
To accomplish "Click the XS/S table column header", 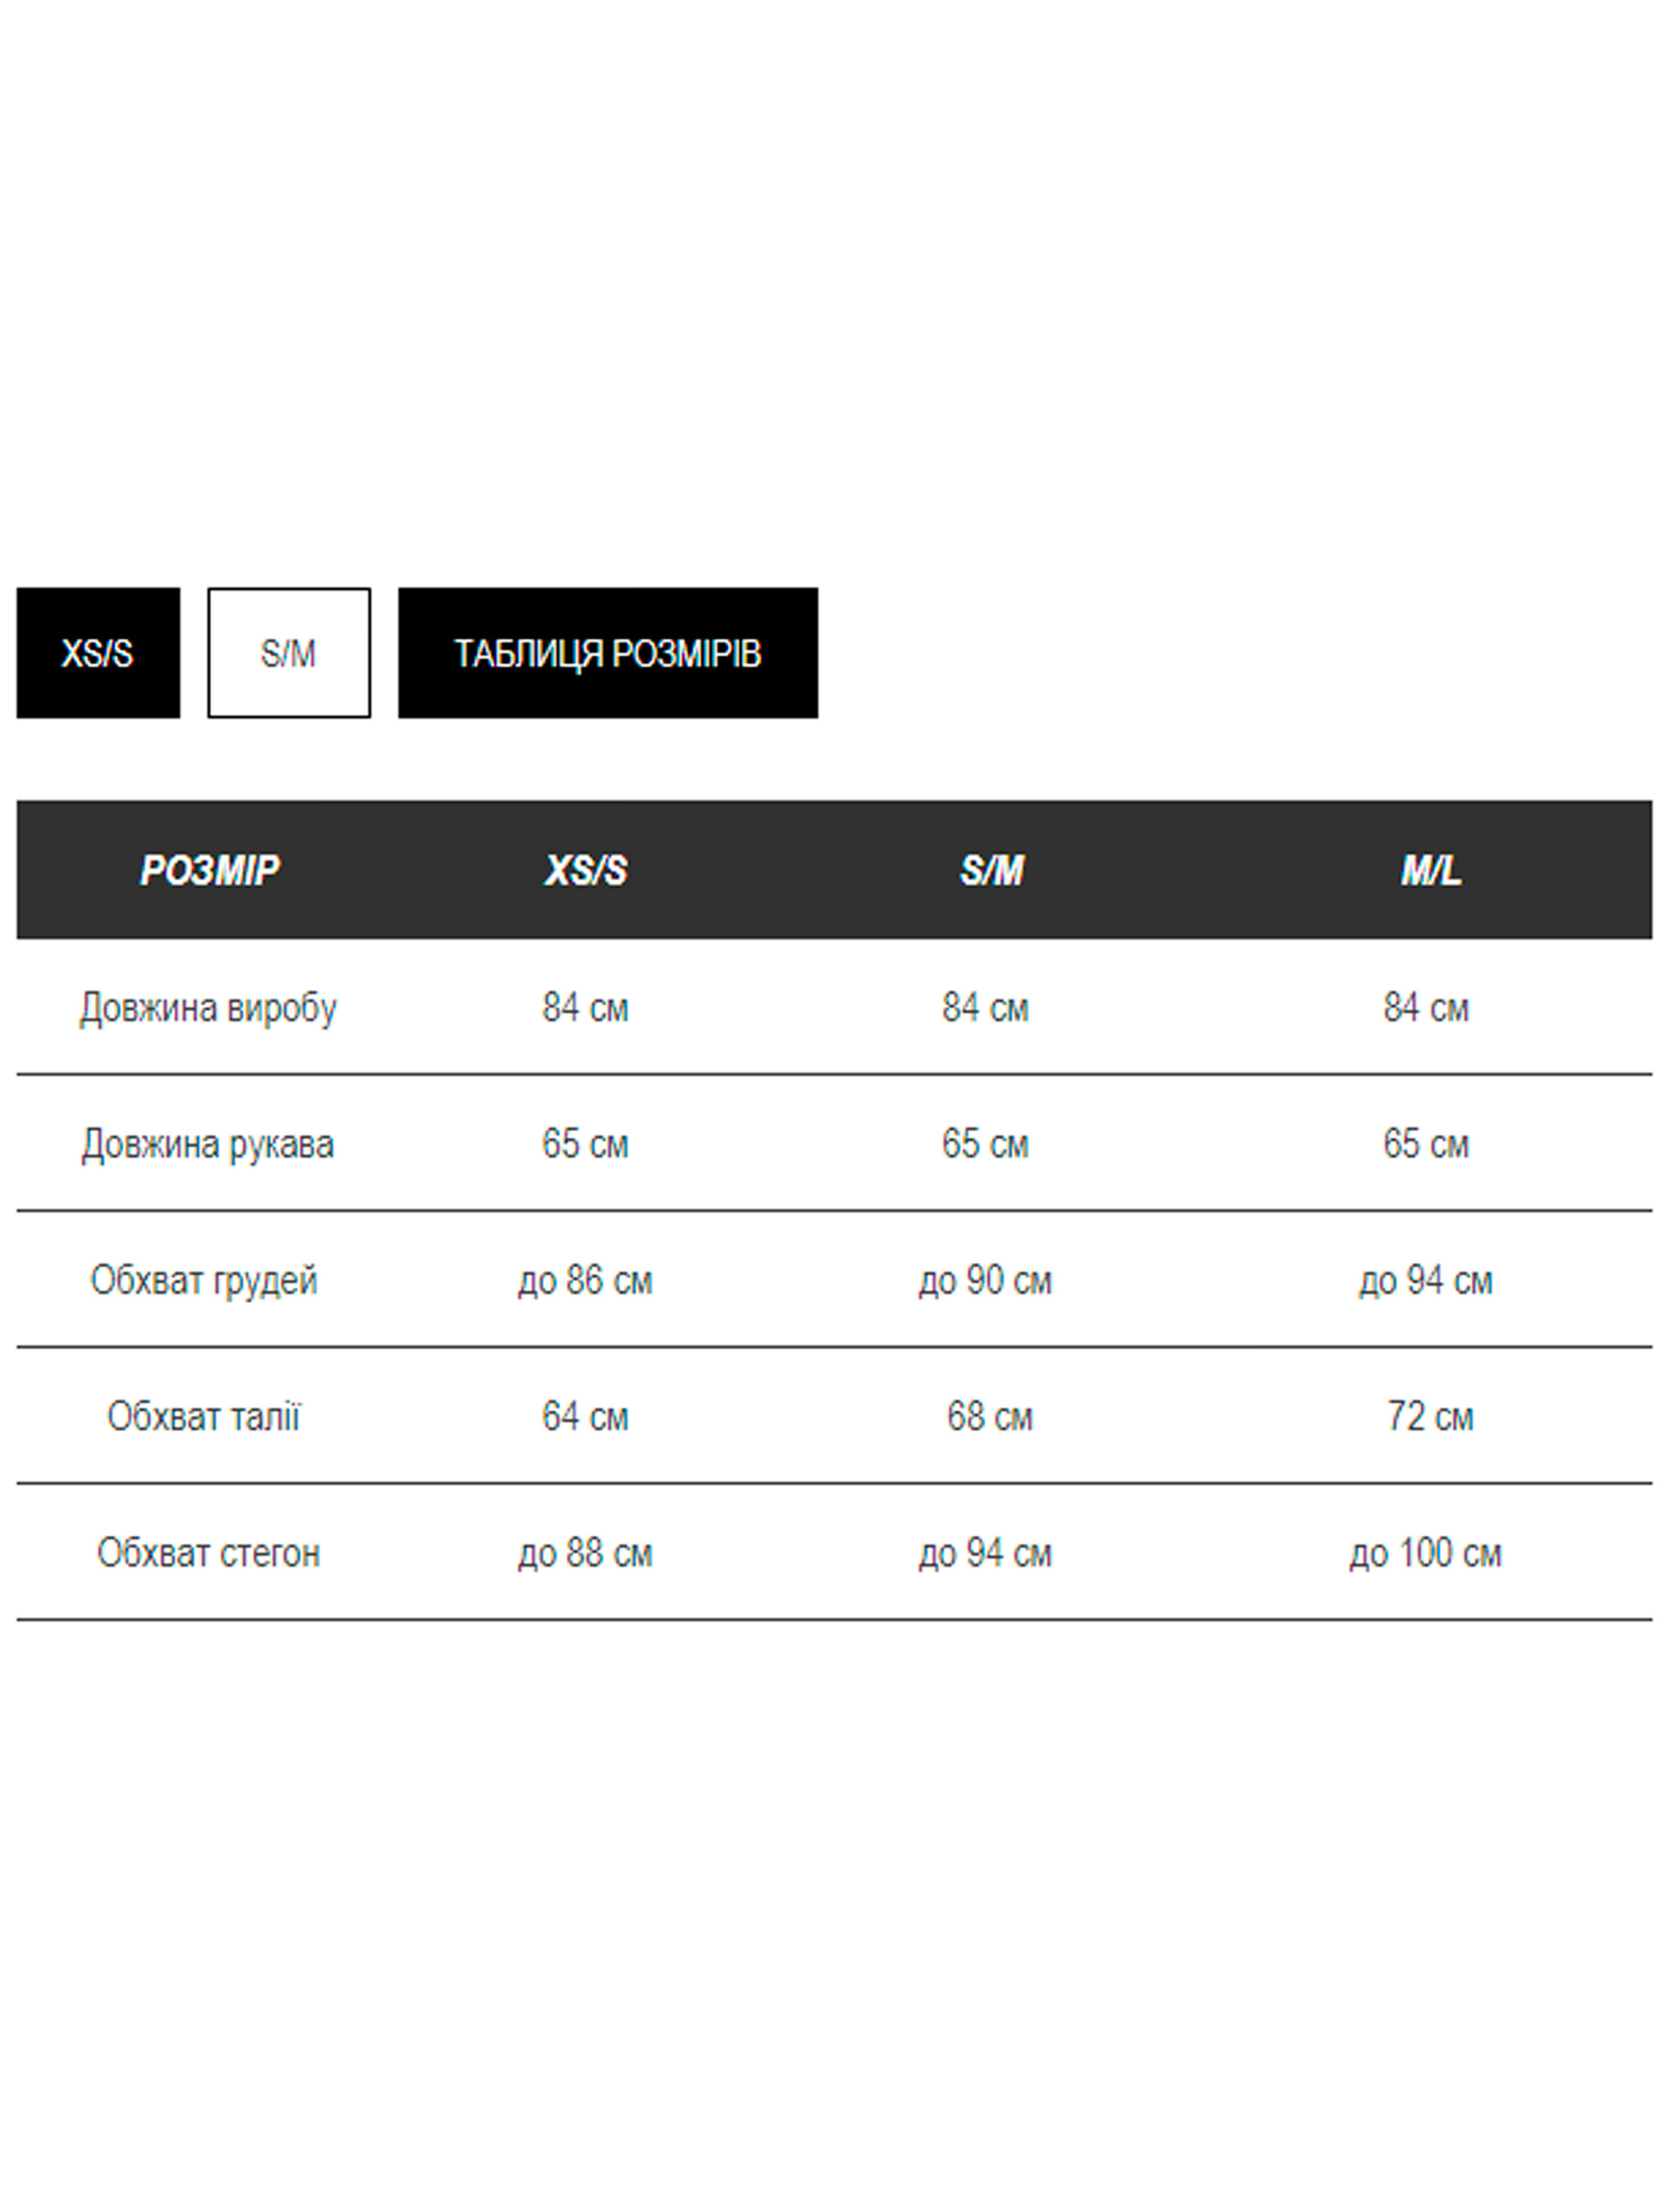I will point(585,870).
